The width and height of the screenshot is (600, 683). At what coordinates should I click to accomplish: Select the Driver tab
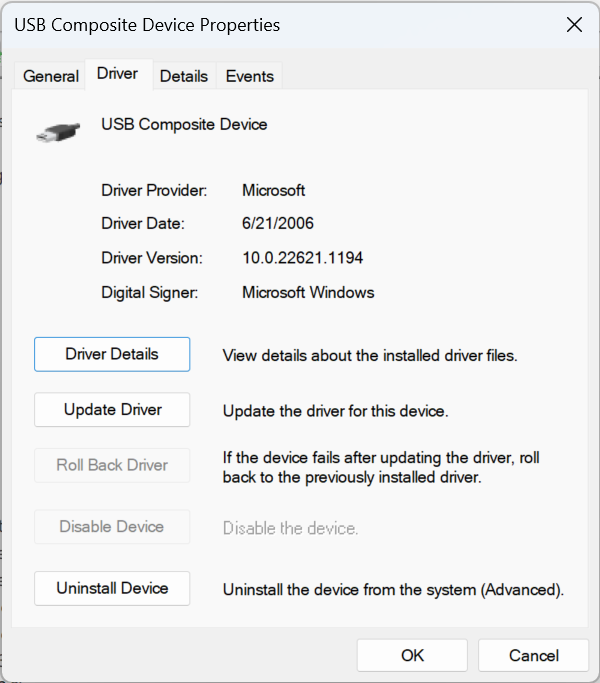click(118, 75)
